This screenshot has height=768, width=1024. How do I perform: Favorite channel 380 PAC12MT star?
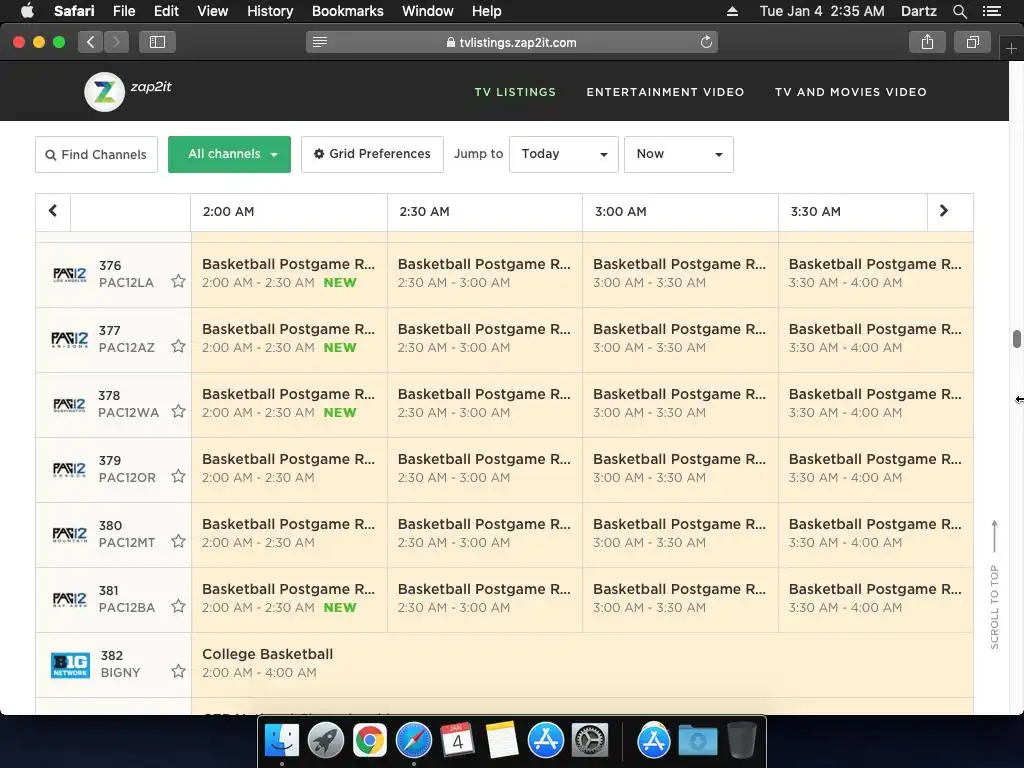click(x=178, y=541)
